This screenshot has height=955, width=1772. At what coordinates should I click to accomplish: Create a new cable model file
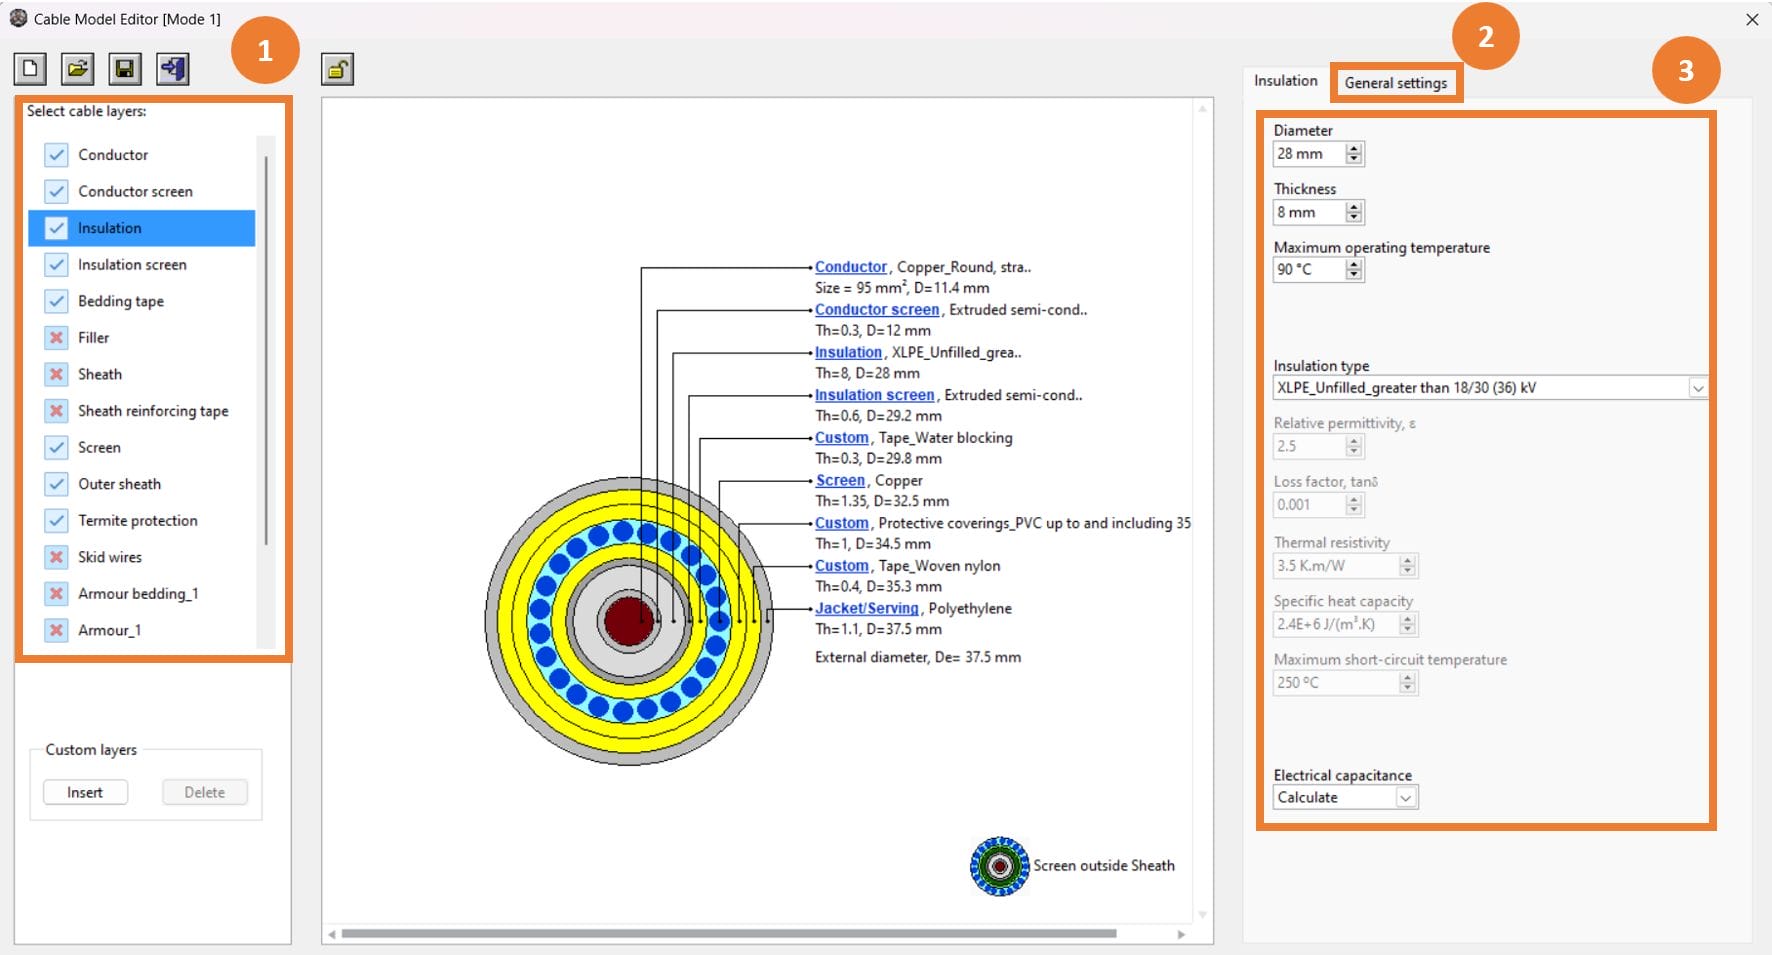tap(30, 68)
